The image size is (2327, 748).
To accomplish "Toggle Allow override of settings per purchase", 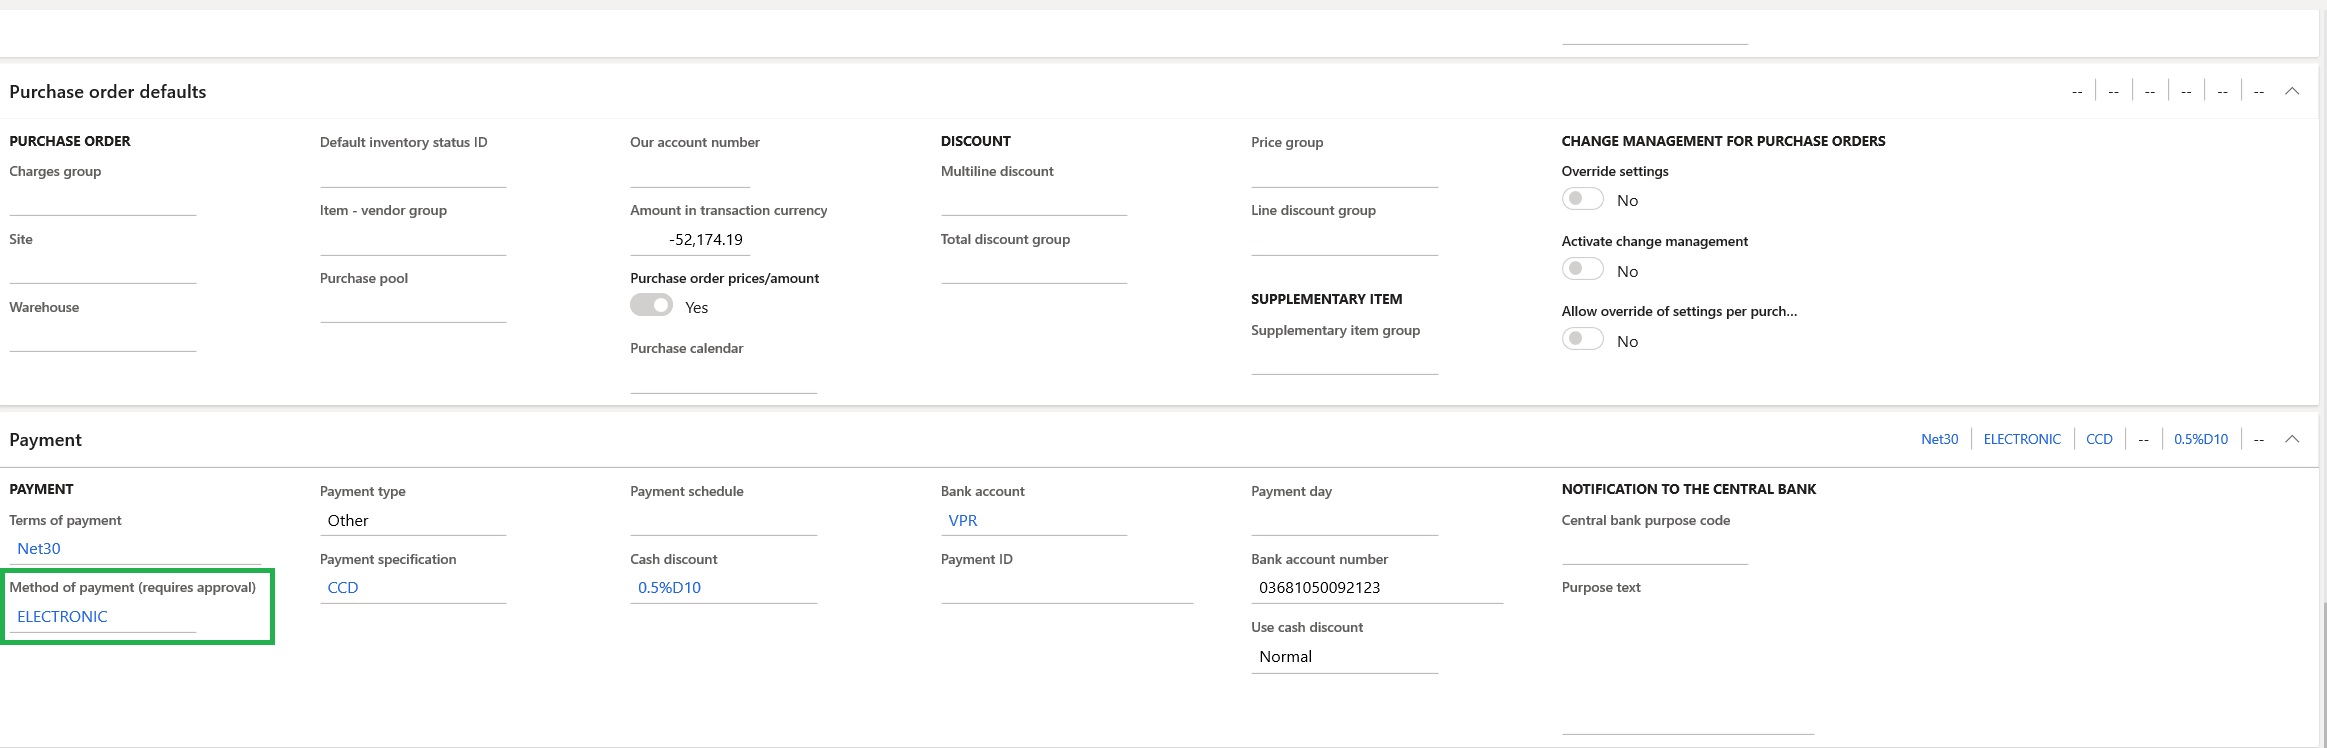I will (x=1582, y=340).
